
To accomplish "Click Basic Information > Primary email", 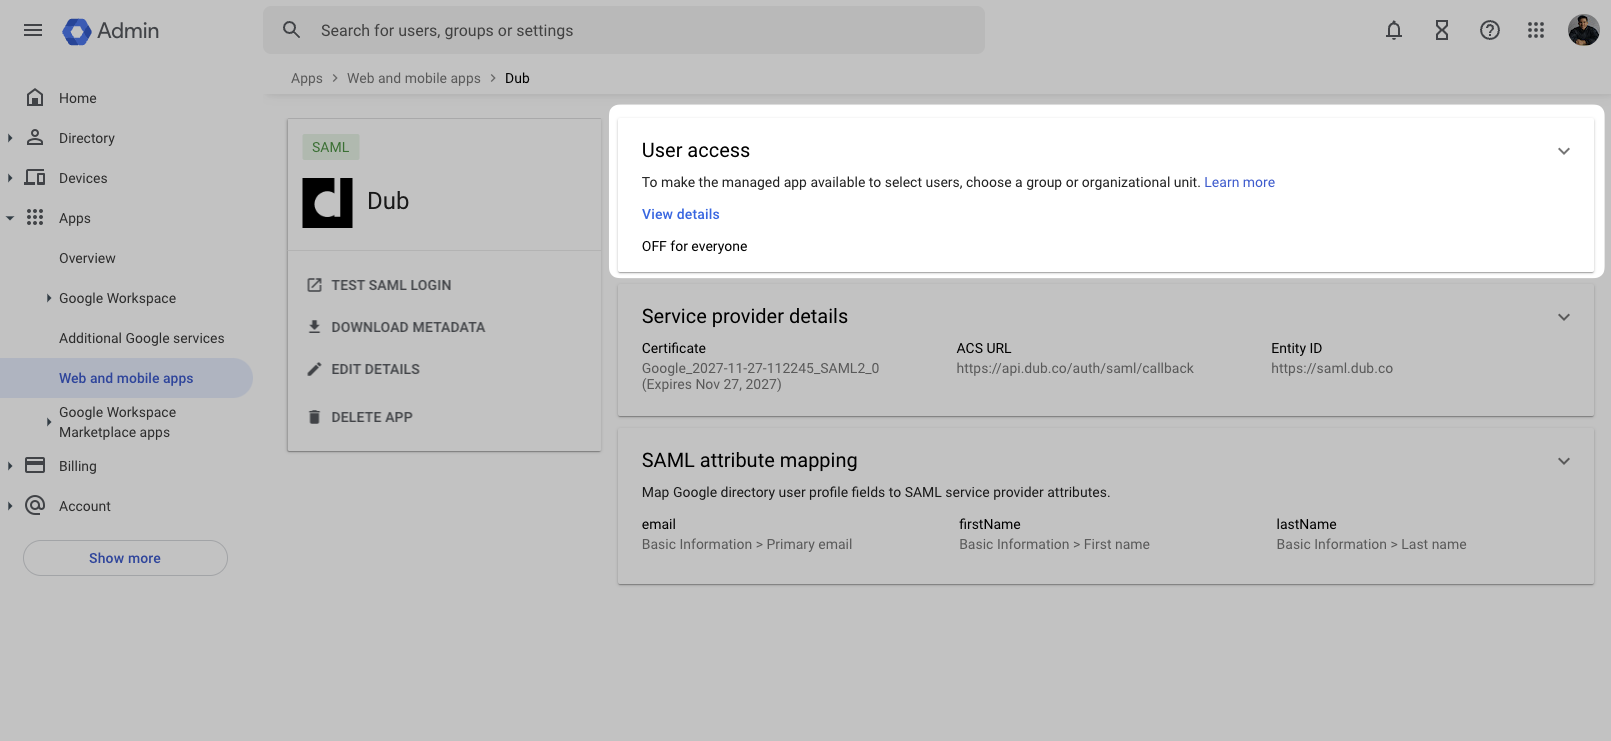I will click(x=747, y=544).
